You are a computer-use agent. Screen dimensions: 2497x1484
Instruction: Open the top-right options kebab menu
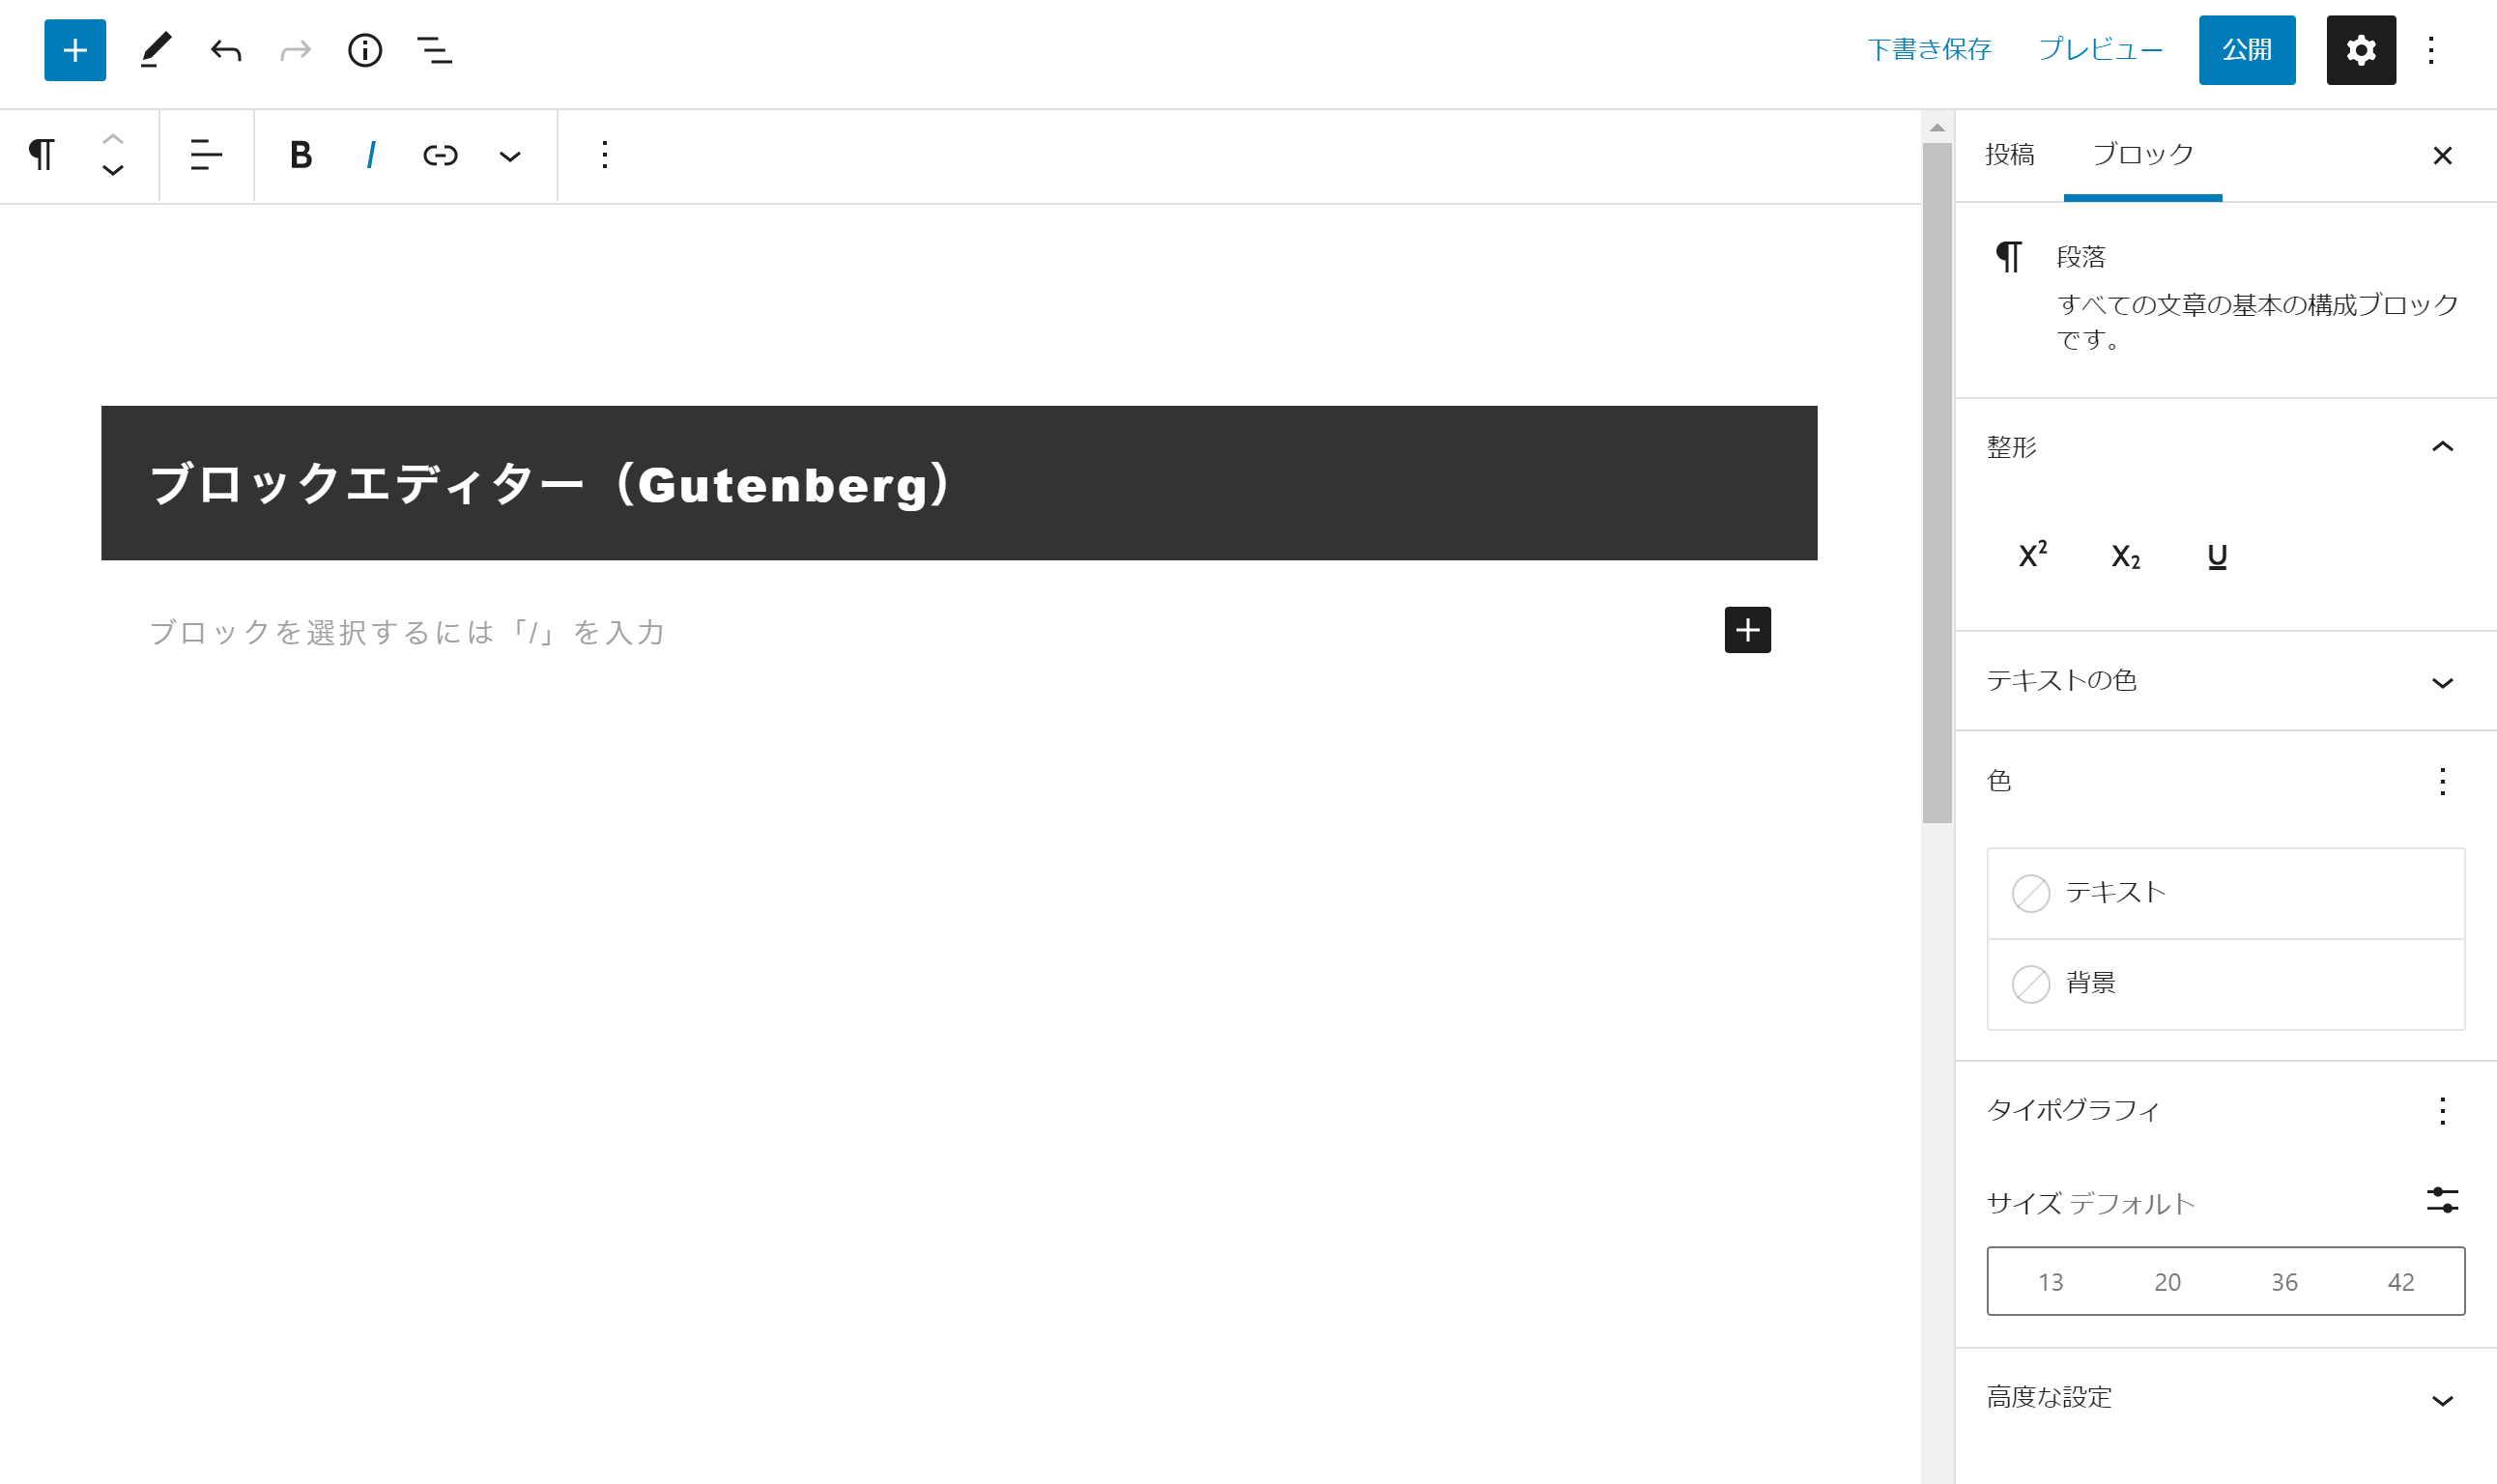[x=2431, y=50]
